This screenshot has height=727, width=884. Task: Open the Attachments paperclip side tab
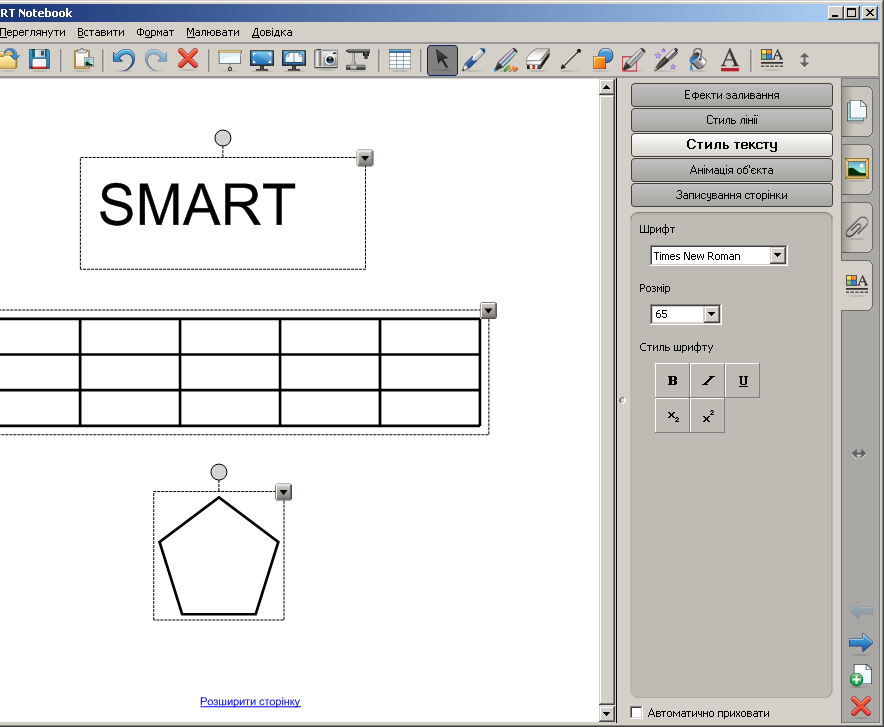tap(857, 227)
